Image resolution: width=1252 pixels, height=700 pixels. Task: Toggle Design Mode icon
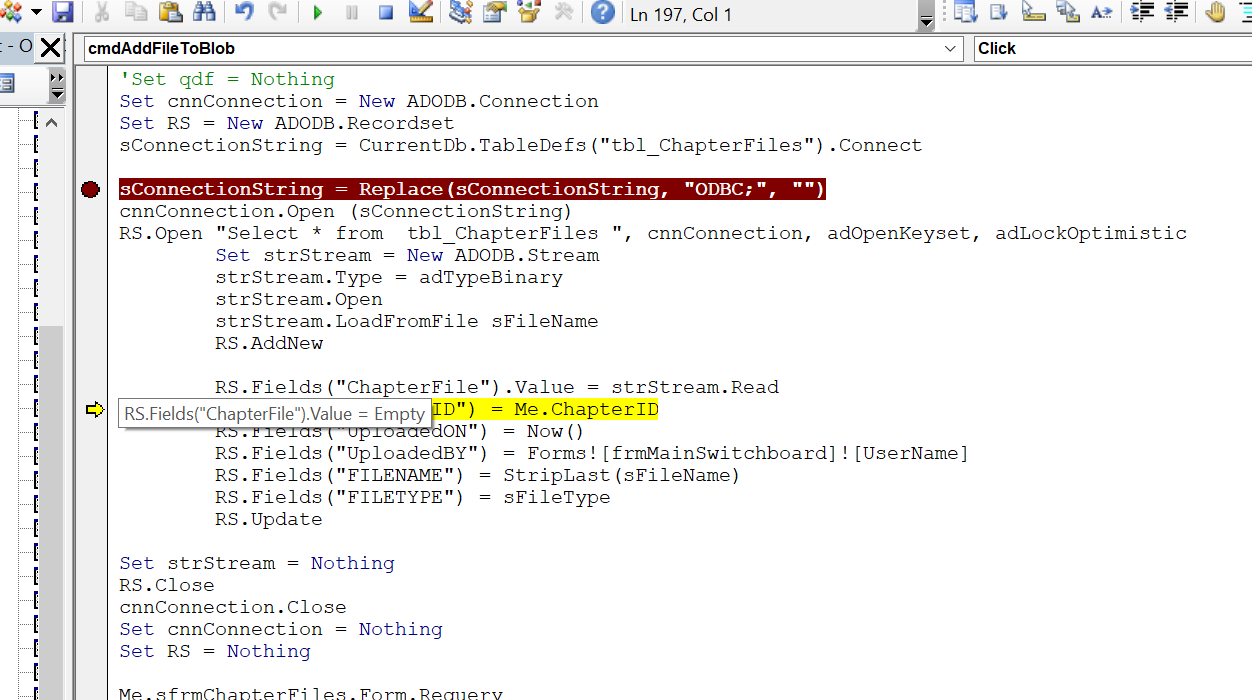tap(421, 13)
